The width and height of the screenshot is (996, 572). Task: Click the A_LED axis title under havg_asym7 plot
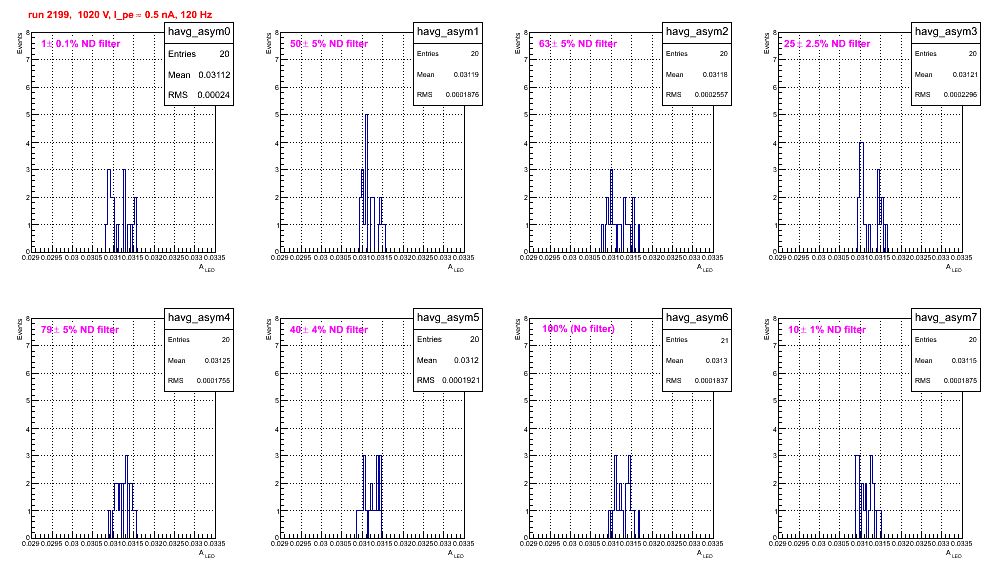pos(954,555)
